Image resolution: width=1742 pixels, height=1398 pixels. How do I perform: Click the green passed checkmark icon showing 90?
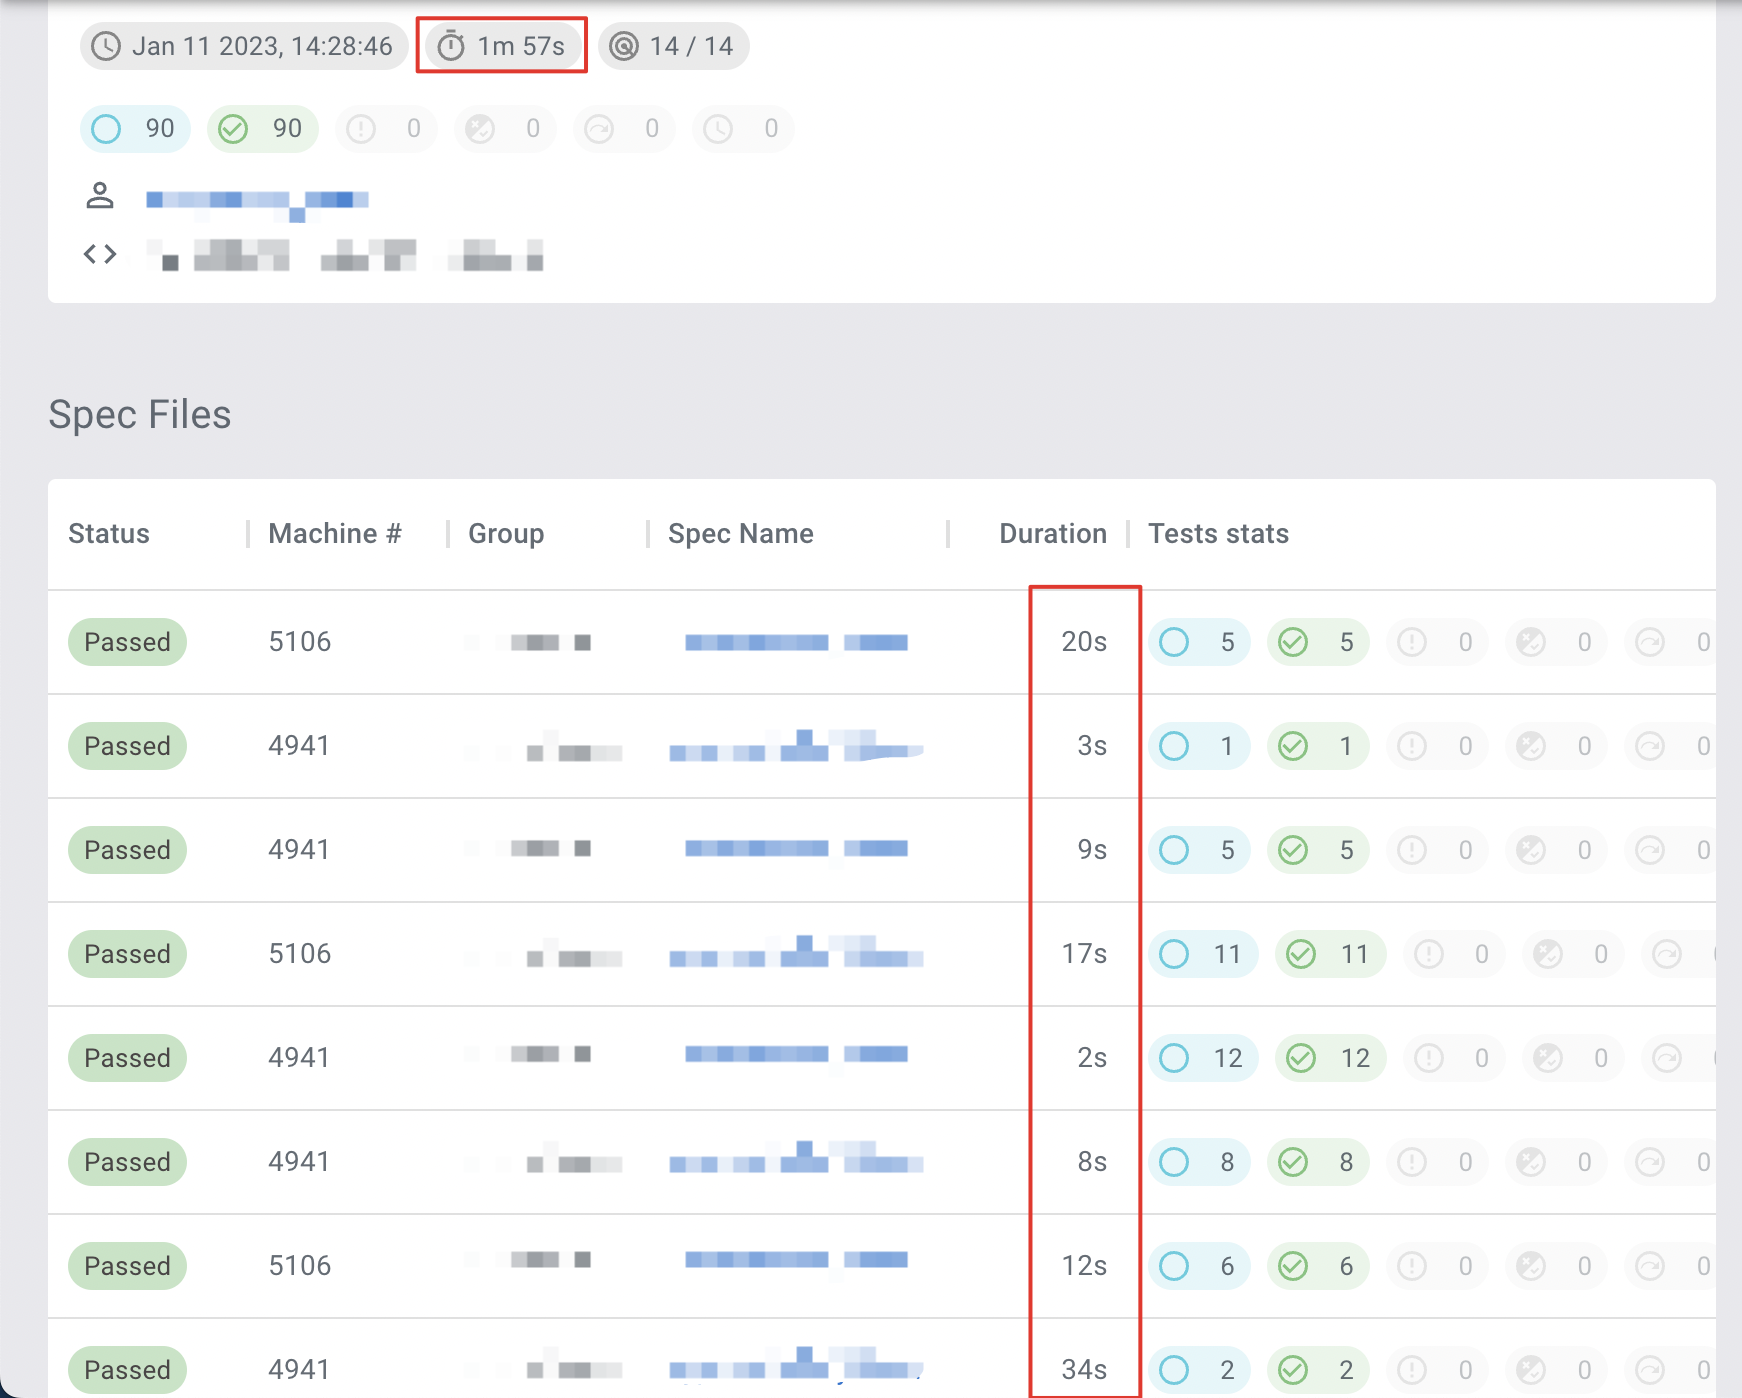point(235,128)
